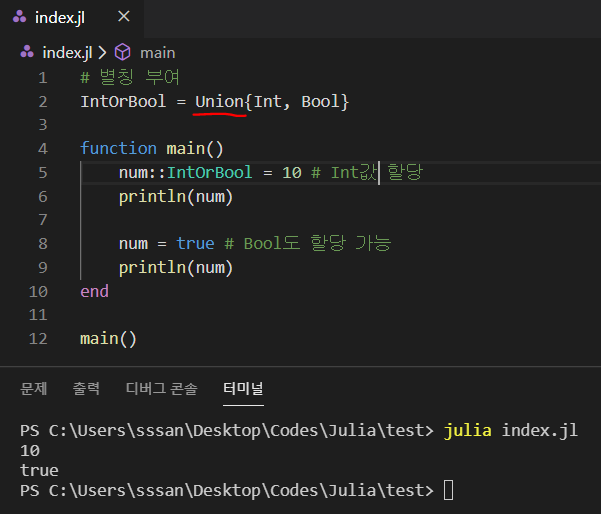Switch to the 문제 panel tab
Viewport: 601px width, 514px height.
34,388
